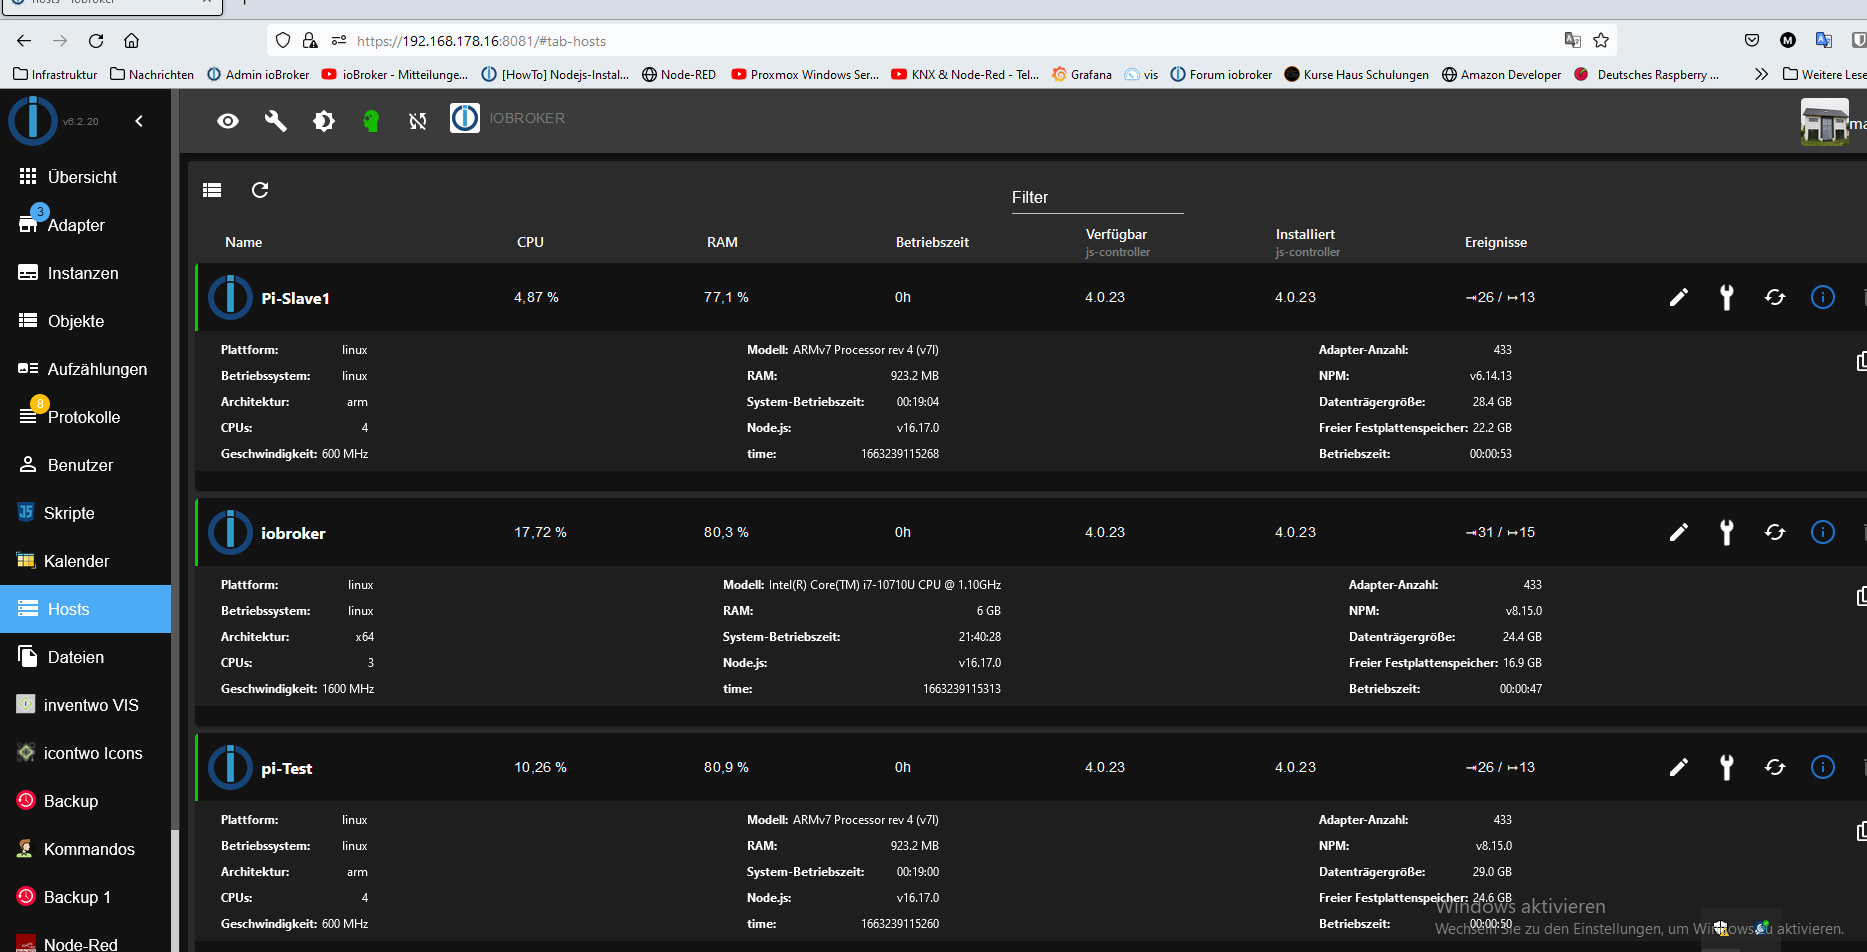Viewport: 1867px width, 952px height.
Task: Open Grafana bookmark
Action: coord(1082,74)
